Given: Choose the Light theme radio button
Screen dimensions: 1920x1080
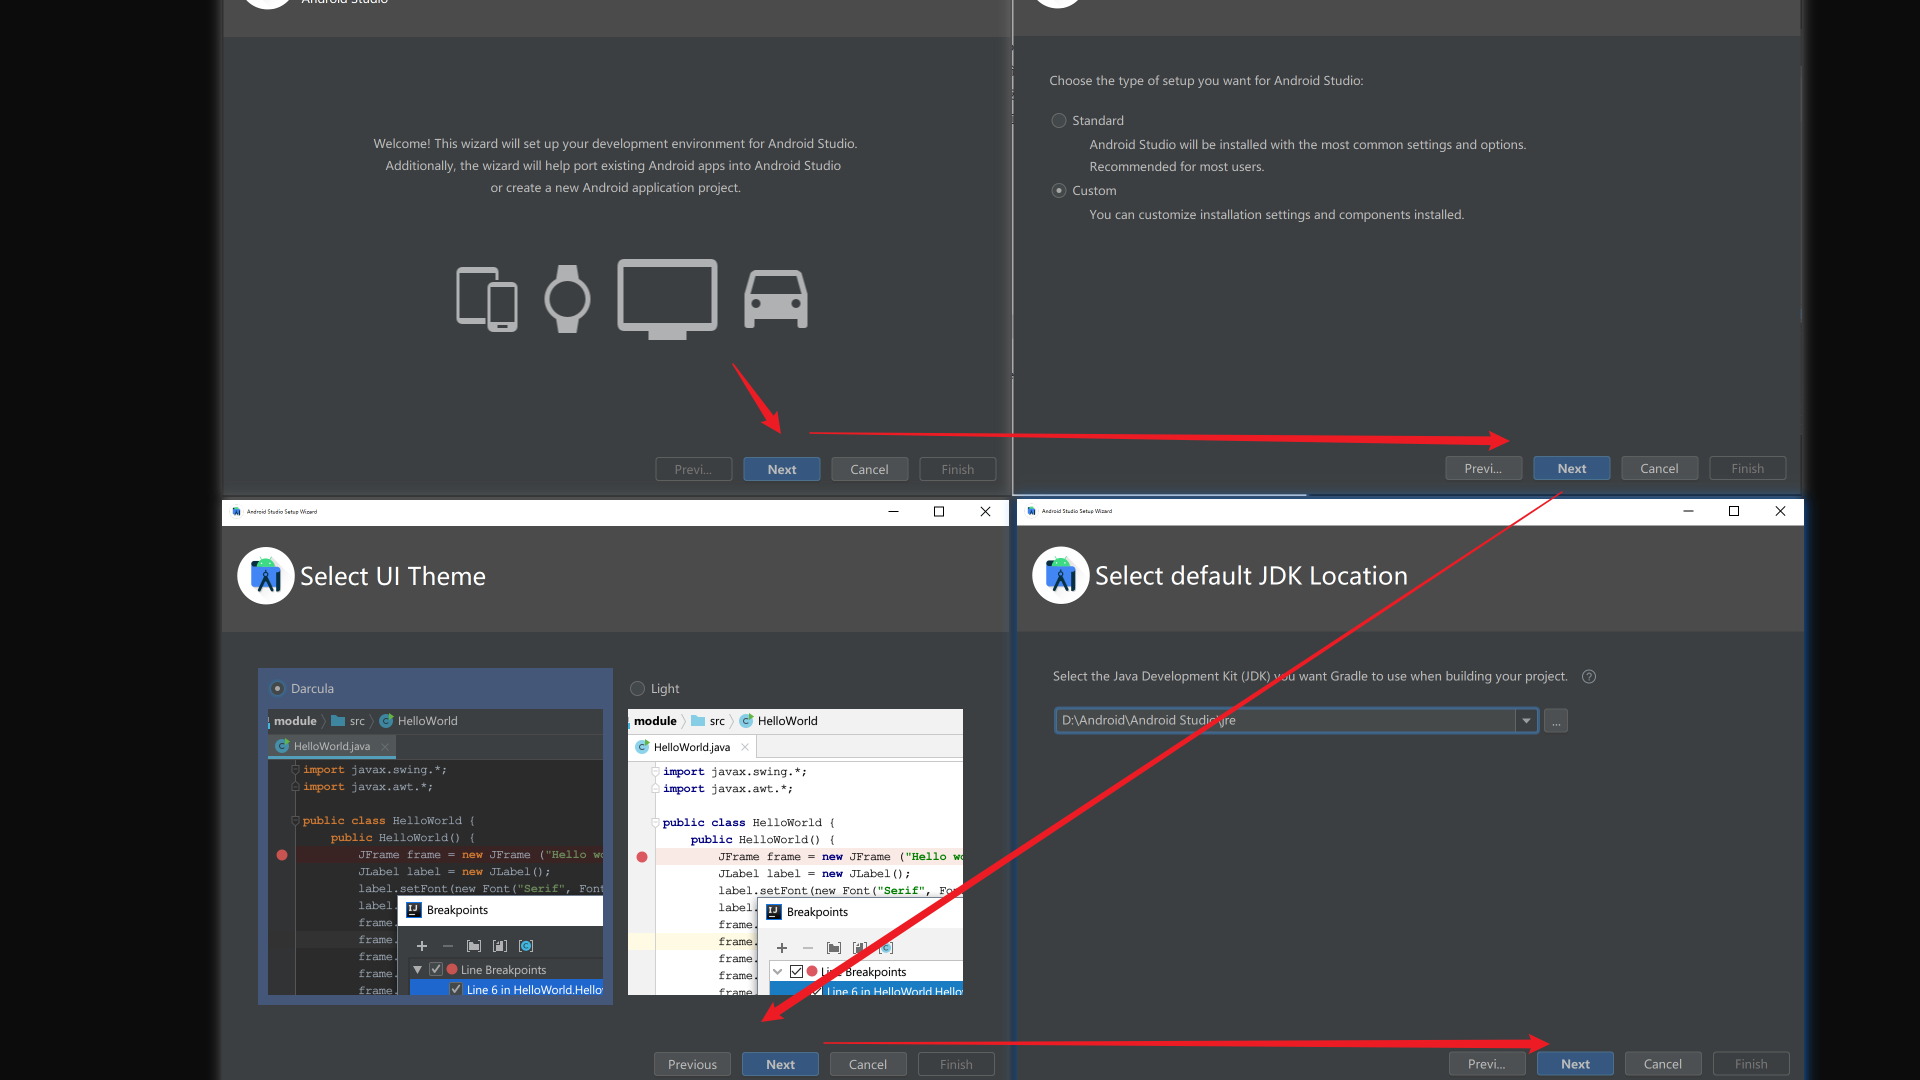Looking at the screenshot, I should pos(638,689).
